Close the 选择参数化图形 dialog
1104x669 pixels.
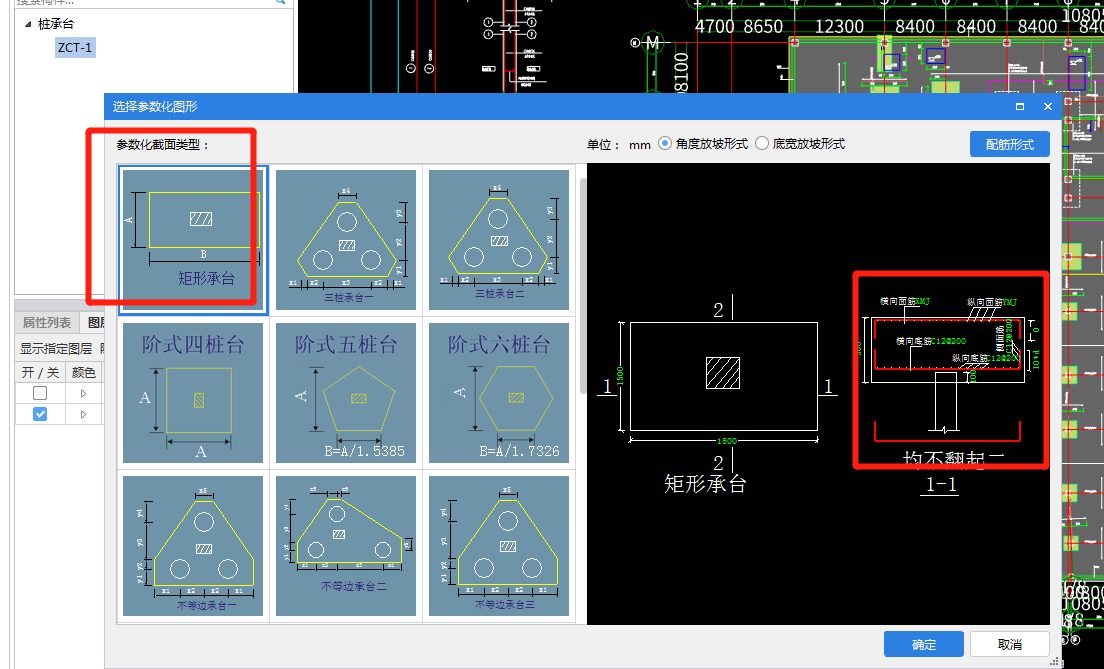point(1048,106)
